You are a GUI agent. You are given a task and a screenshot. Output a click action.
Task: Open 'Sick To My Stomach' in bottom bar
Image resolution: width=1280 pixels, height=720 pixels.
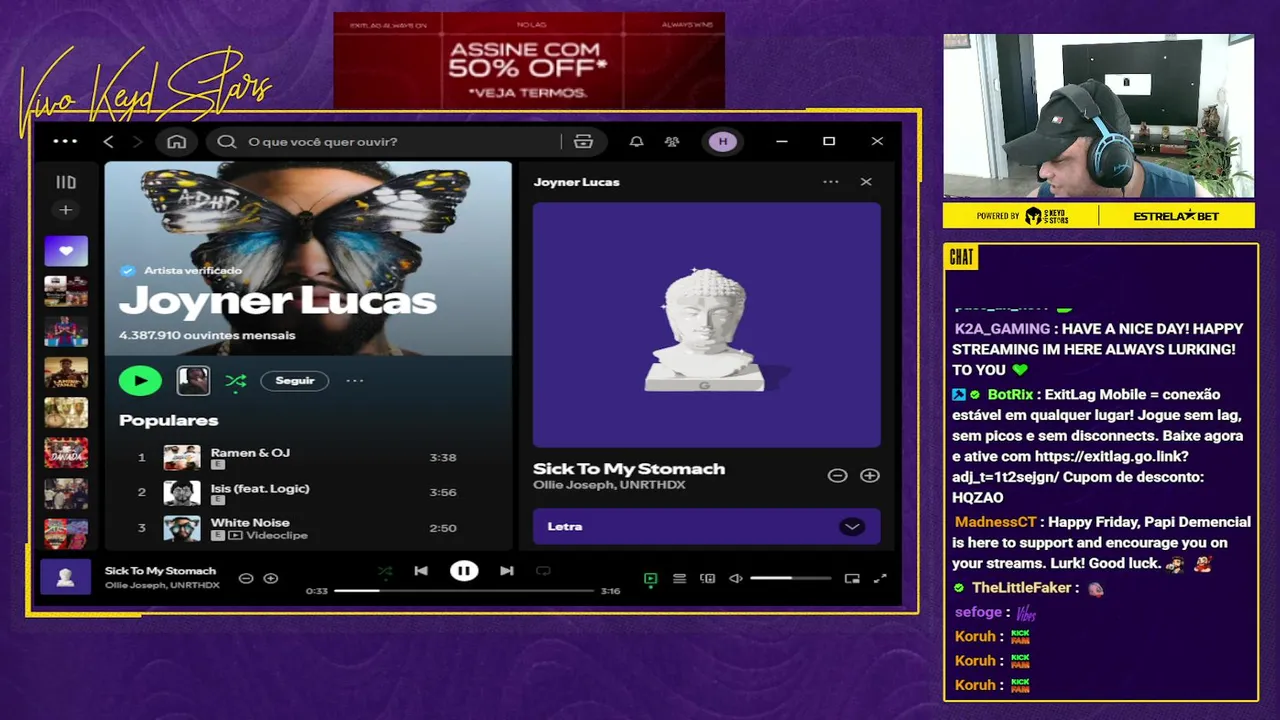[160, 571]
